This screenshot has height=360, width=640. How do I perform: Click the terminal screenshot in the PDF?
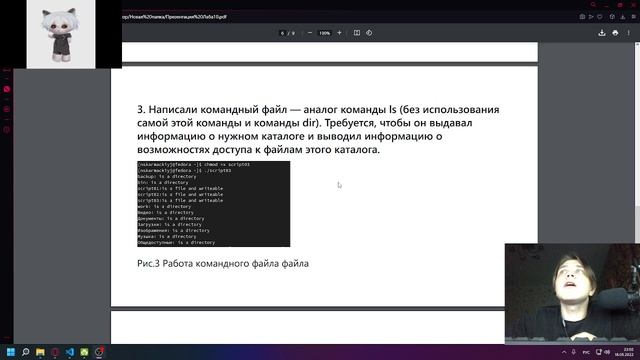tap(213, 204)
